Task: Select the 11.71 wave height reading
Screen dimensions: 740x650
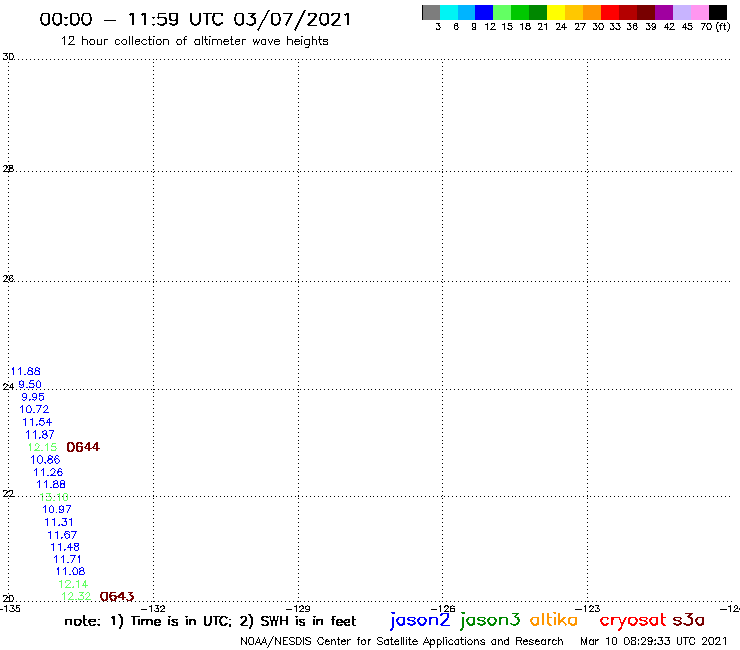Action: click(x=67, y=559)
